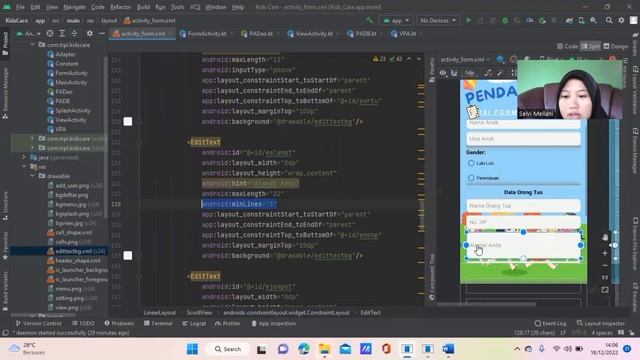
Task: Select the pan hand tool in design view
Action: (x=605, y=237)
